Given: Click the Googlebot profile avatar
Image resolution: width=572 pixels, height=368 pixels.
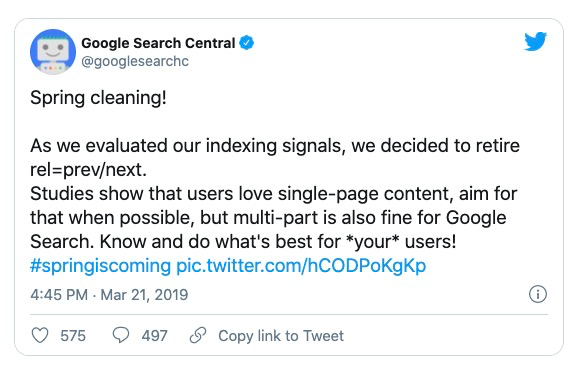Looking at the screenshot, I should coord(53,52).
